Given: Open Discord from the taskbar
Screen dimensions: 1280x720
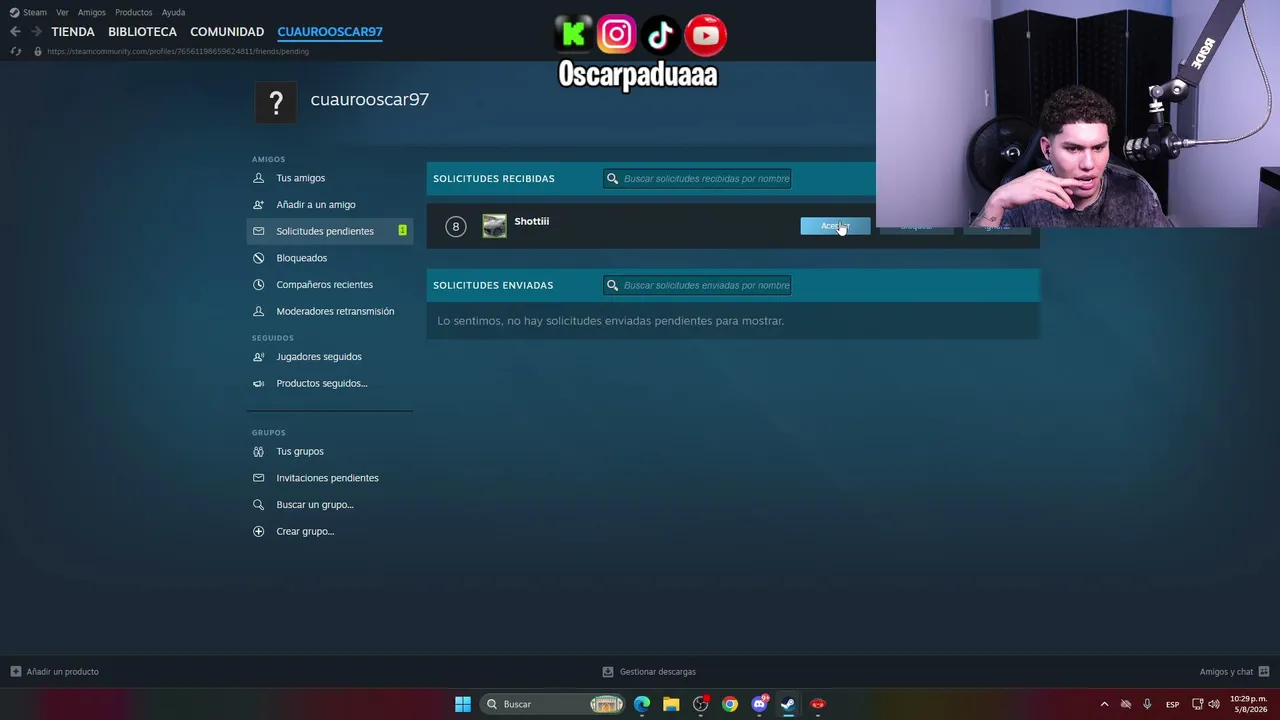Looking at the screenshot, I should (x=759, y=704).
